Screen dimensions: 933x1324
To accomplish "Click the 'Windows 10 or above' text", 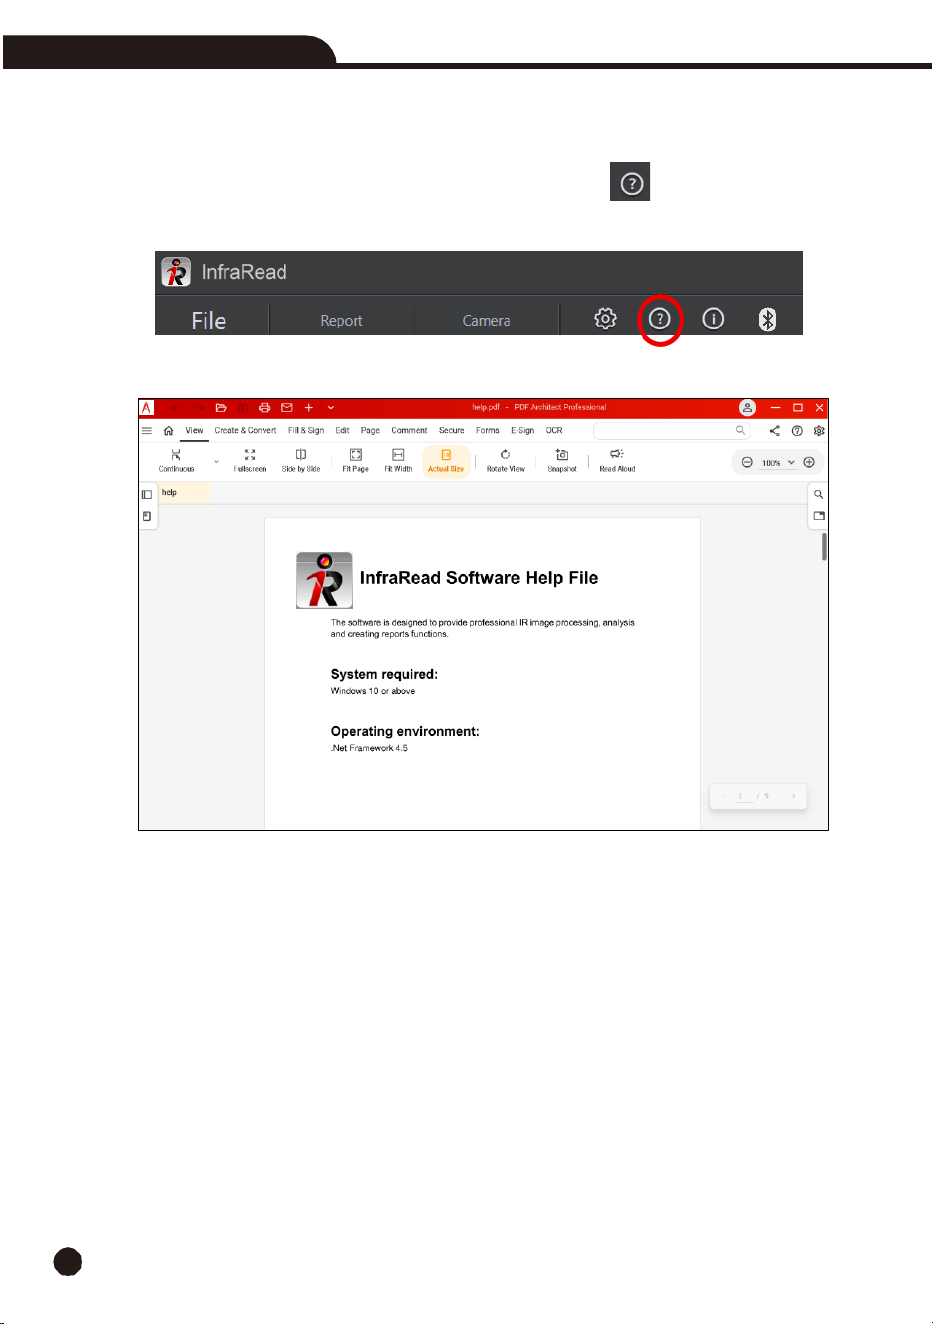I will point(373,691).
